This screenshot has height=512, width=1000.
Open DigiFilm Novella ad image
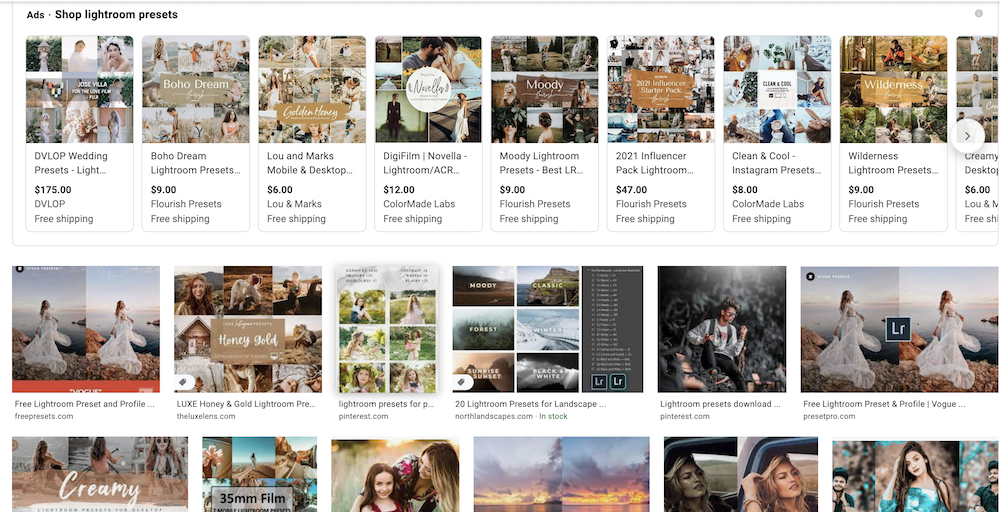tap(429, 89)
